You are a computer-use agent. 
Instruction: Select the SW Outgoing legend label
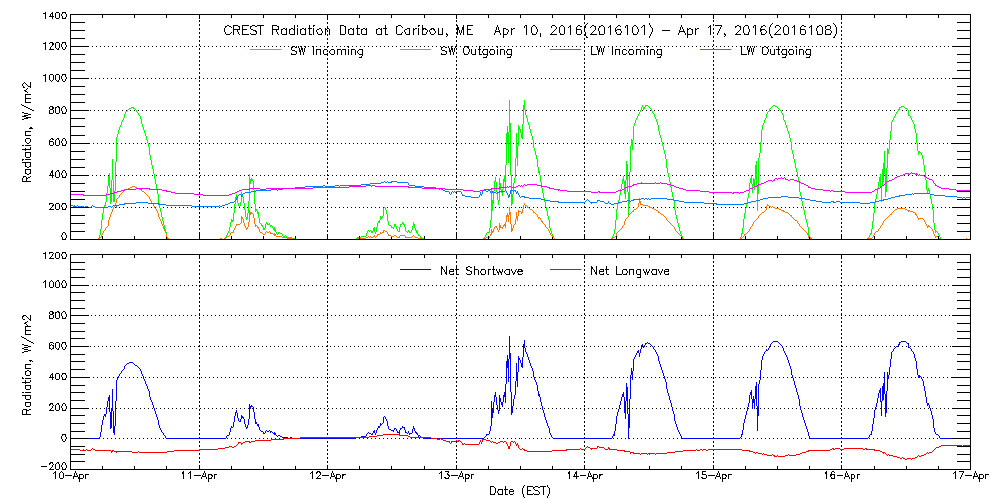click(x=477, y=51)
